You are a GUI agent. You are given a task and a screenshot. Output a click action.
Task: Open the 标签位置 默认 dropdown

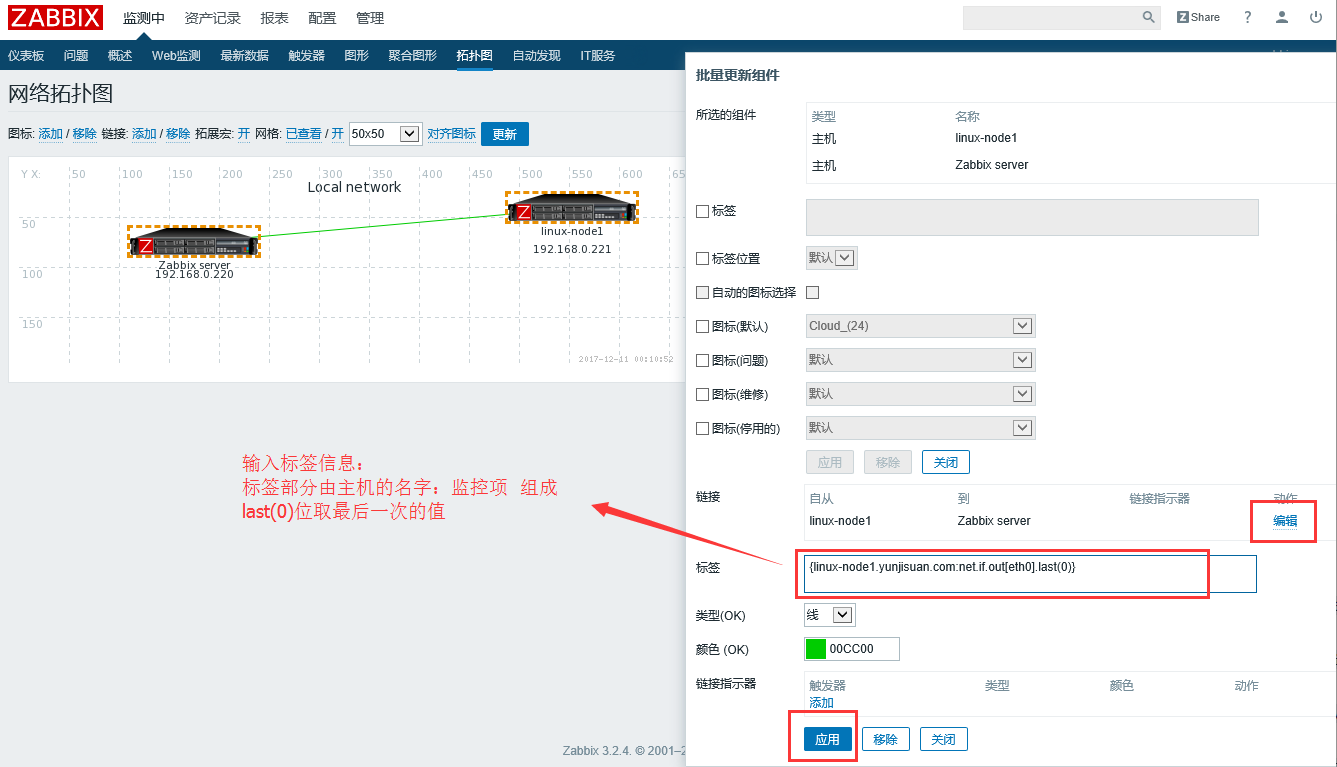(x=832, y=258)
